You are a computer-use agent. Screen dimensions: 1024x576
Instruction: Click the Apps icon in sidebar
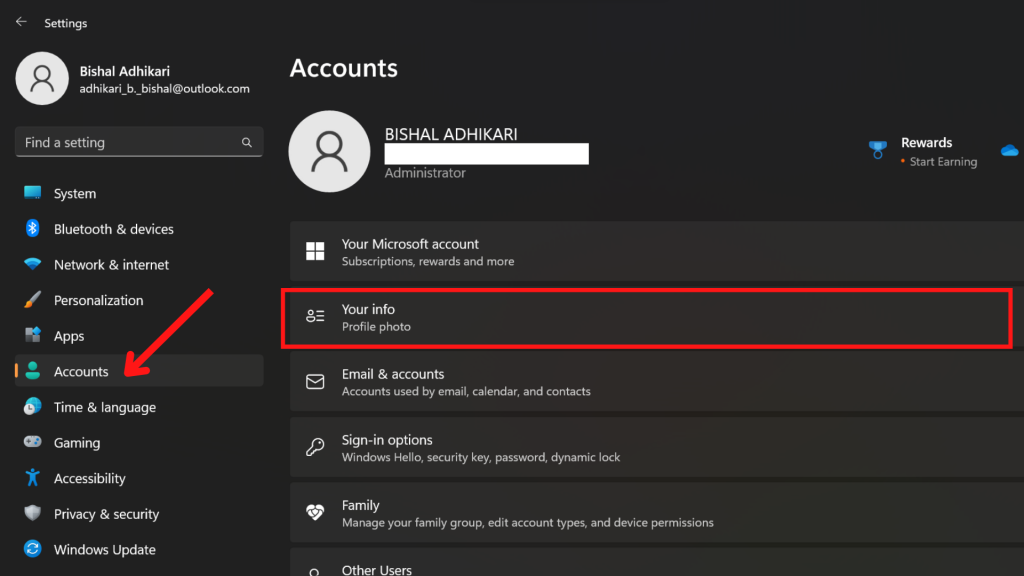click(32, 335)
